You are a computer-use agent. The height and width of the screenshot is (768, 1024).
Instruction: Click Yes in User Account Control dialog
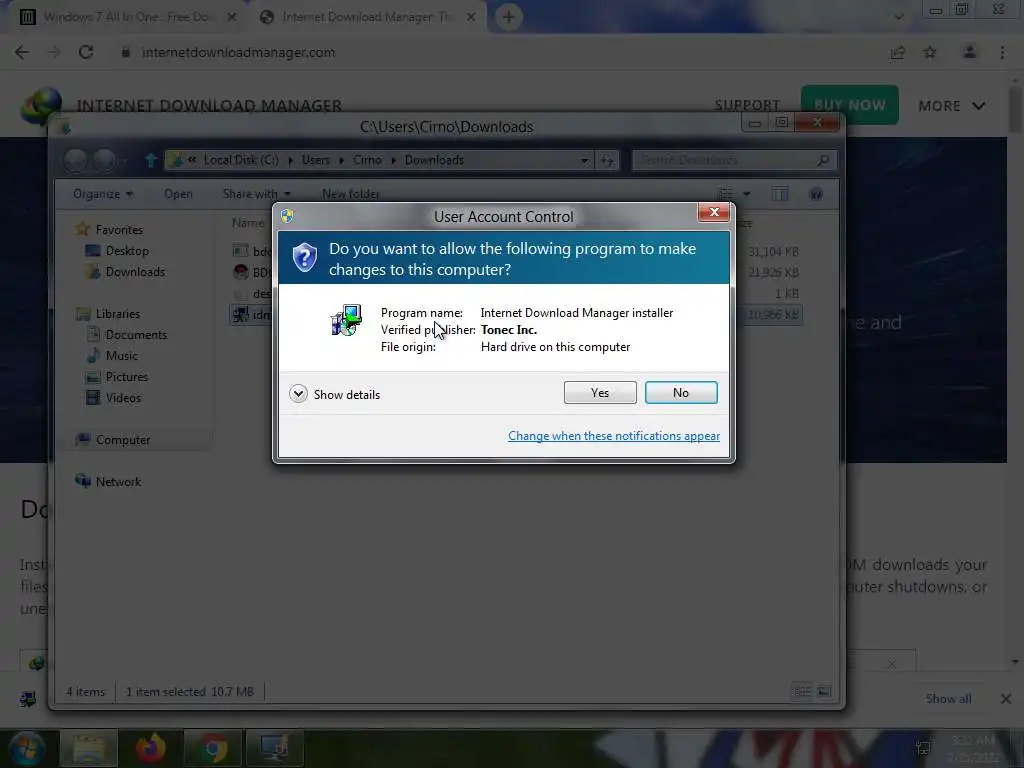point(600,392)
